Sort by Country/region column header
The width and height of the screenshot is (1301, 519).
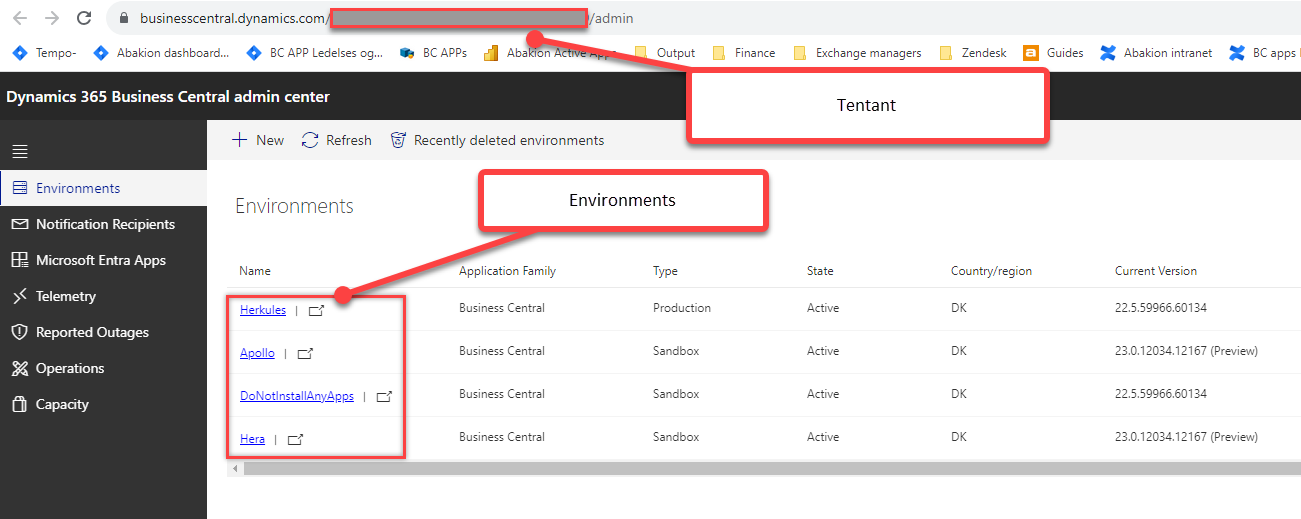991,271
